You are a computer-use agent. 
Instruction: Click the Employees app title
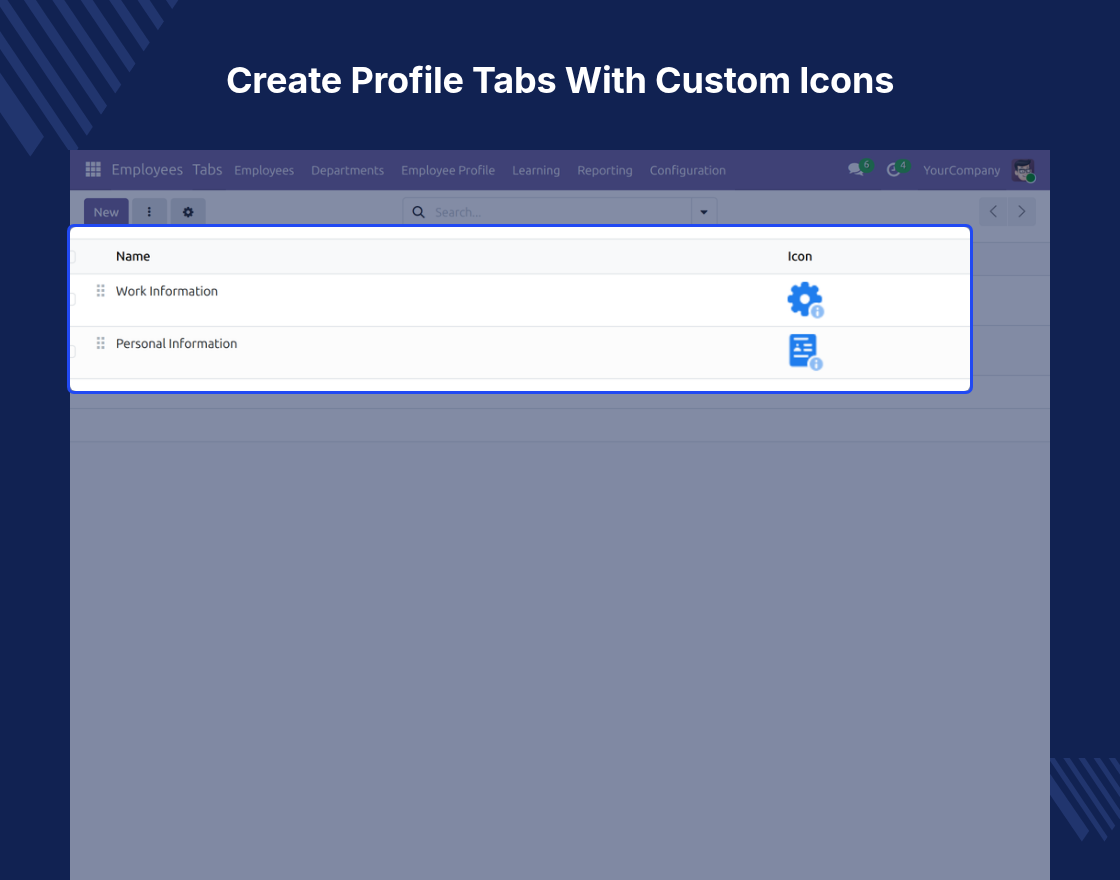point(147,169)
